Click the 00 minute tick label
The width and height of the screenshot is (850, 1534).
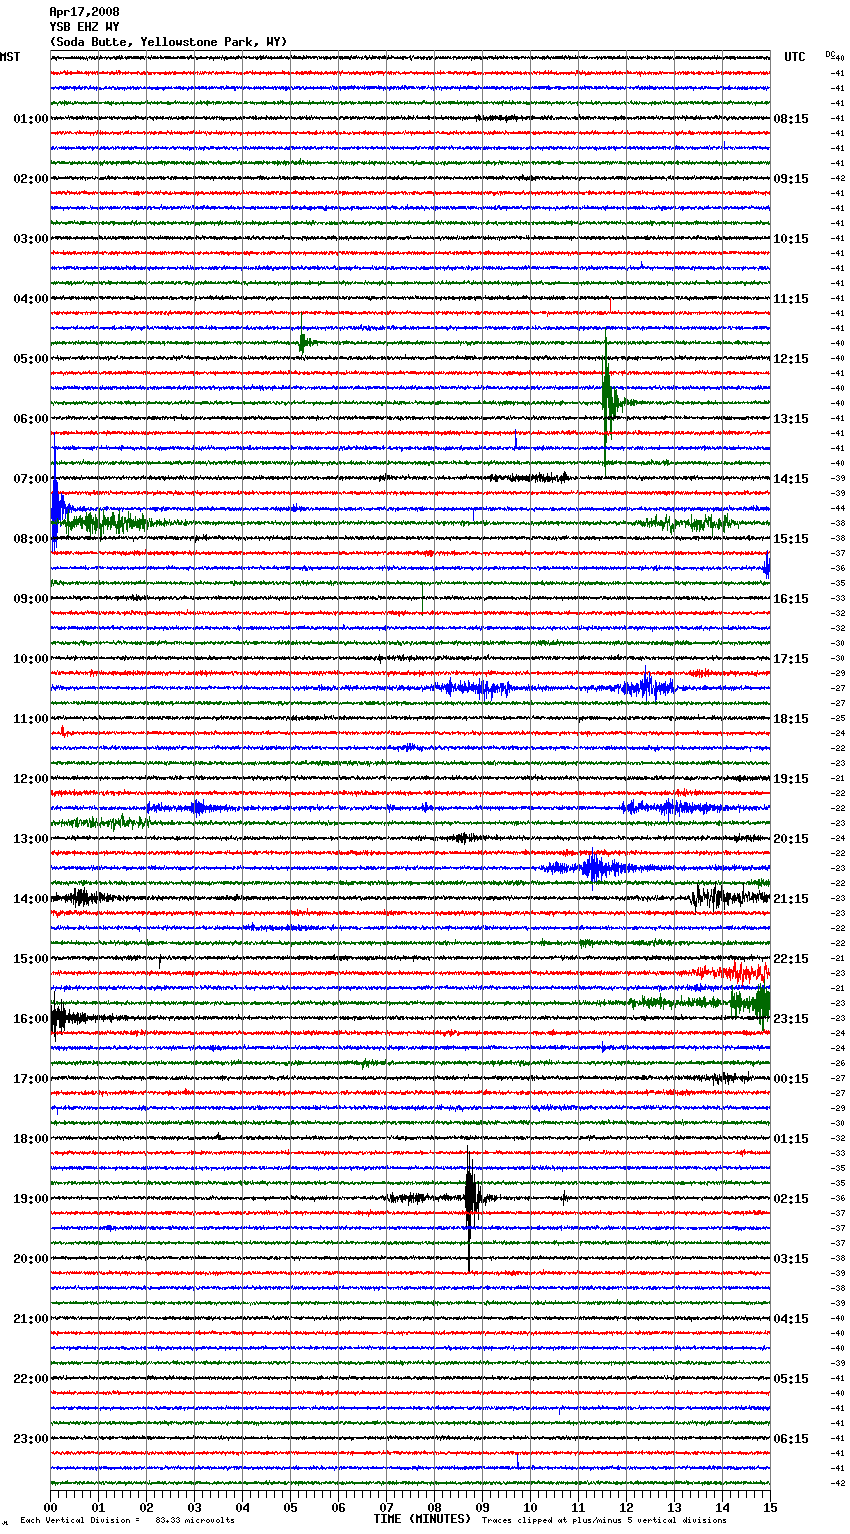tap(51, 1508)
